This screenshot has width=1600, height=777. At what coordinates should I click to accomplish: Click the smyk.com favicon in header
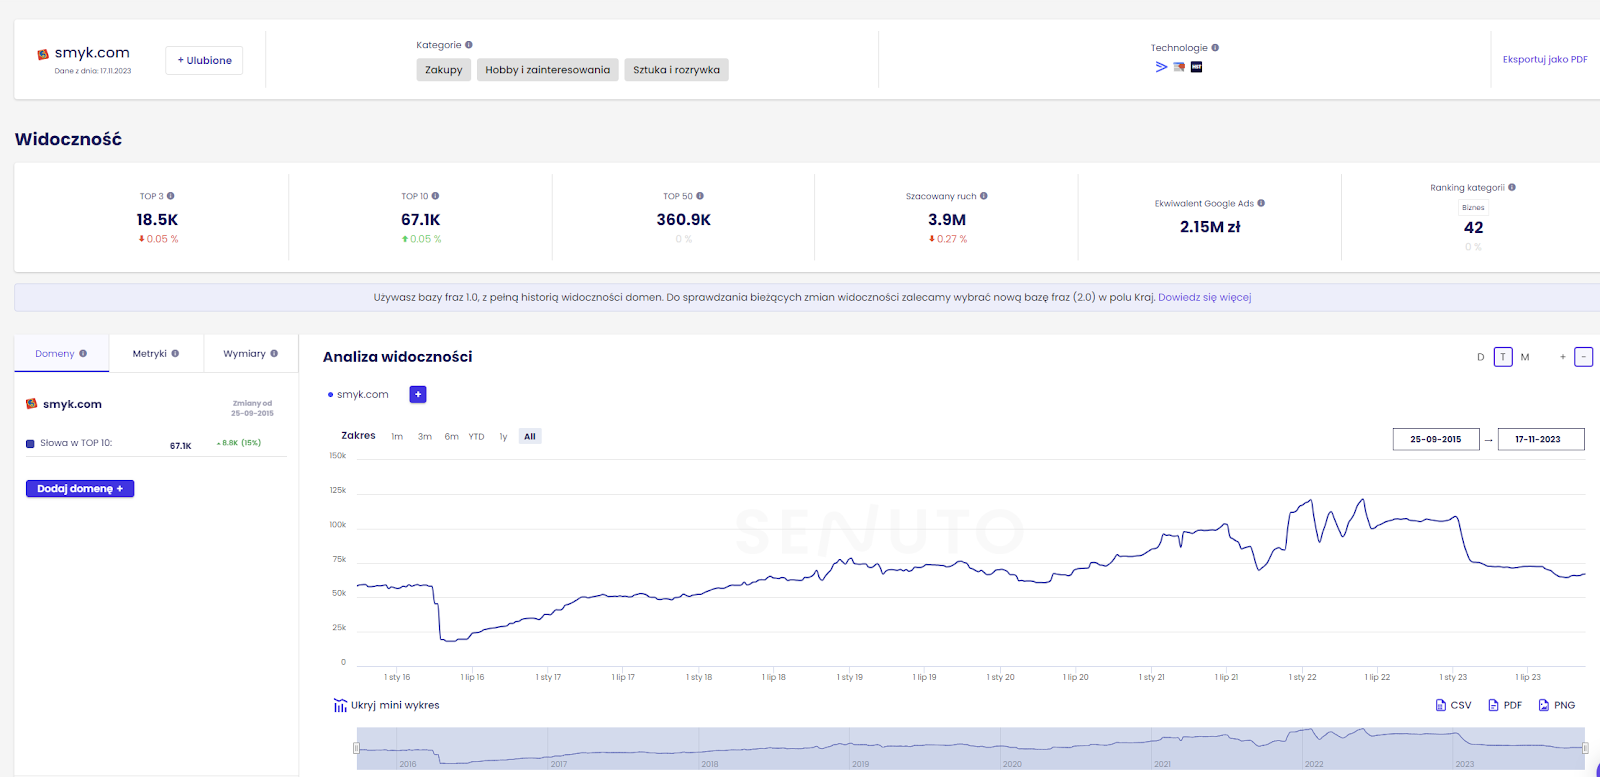[43, 54]
